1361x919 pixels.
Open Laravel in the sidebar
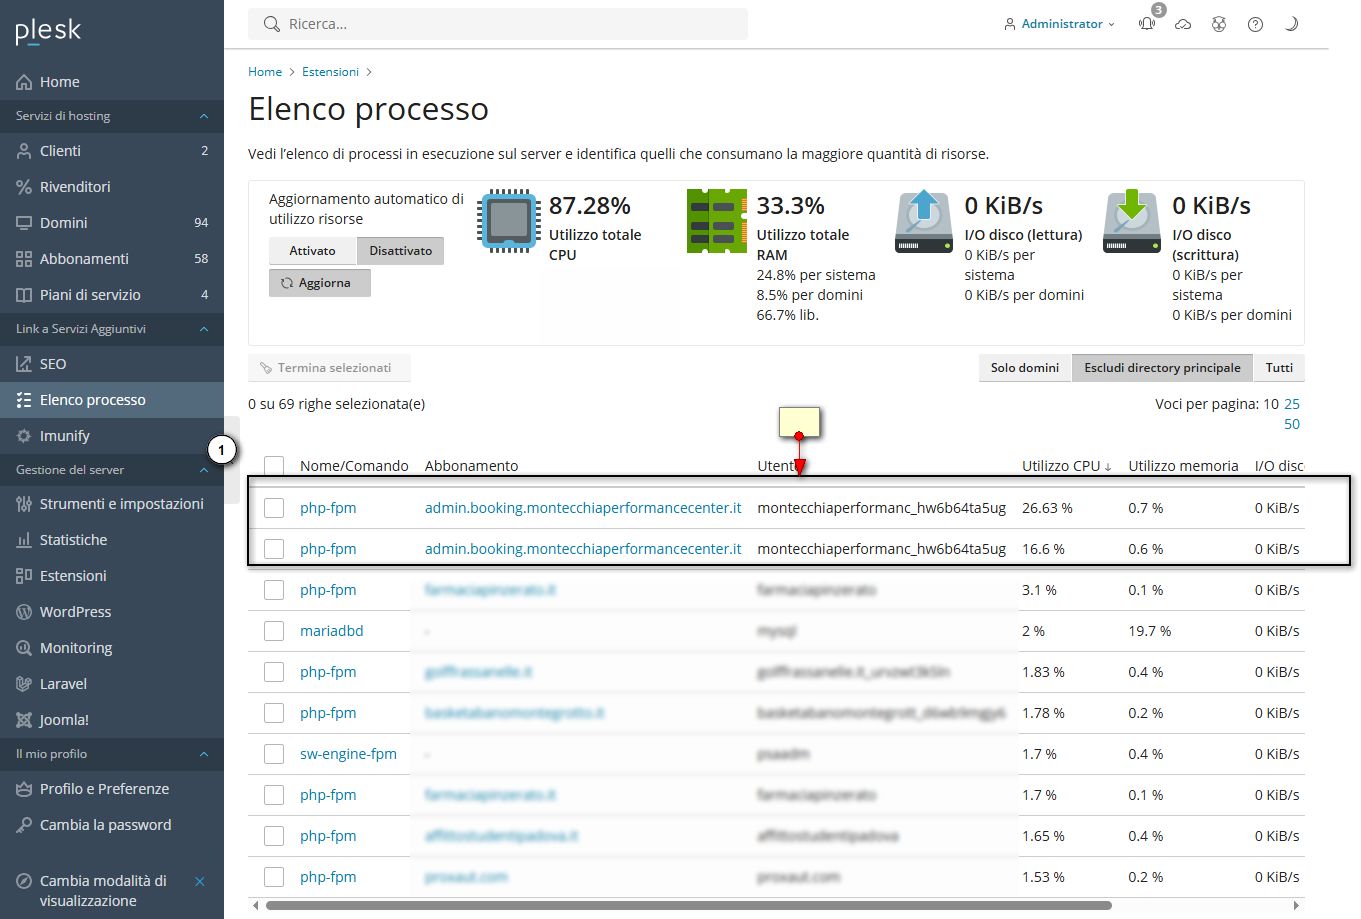click(x=63, y=684)
